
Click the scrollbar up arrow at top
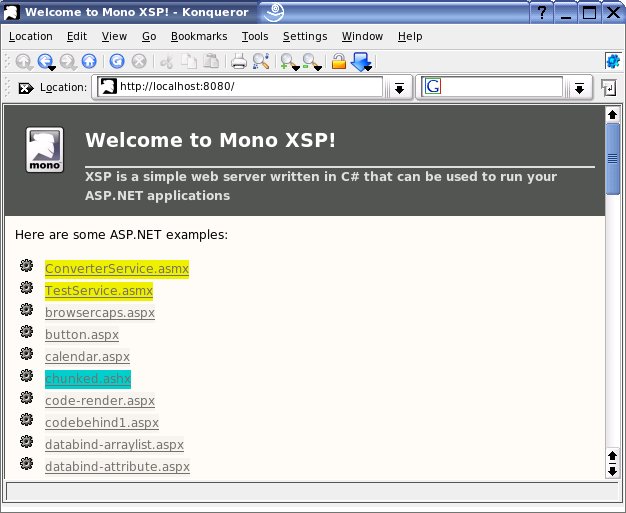[612, 115]
